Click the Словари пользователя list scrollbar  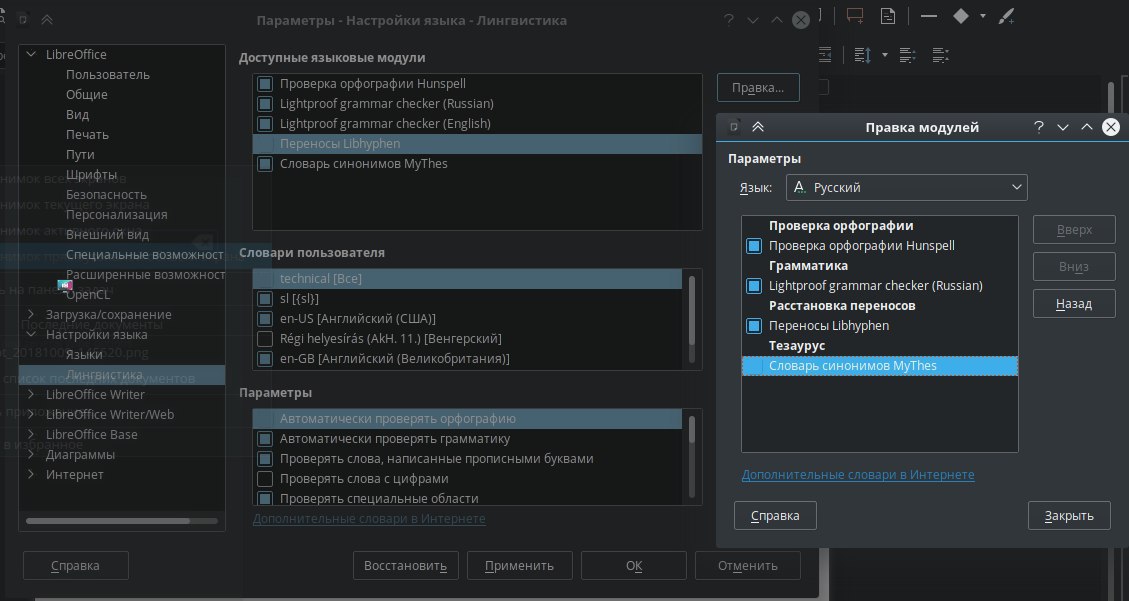[692, 319]
